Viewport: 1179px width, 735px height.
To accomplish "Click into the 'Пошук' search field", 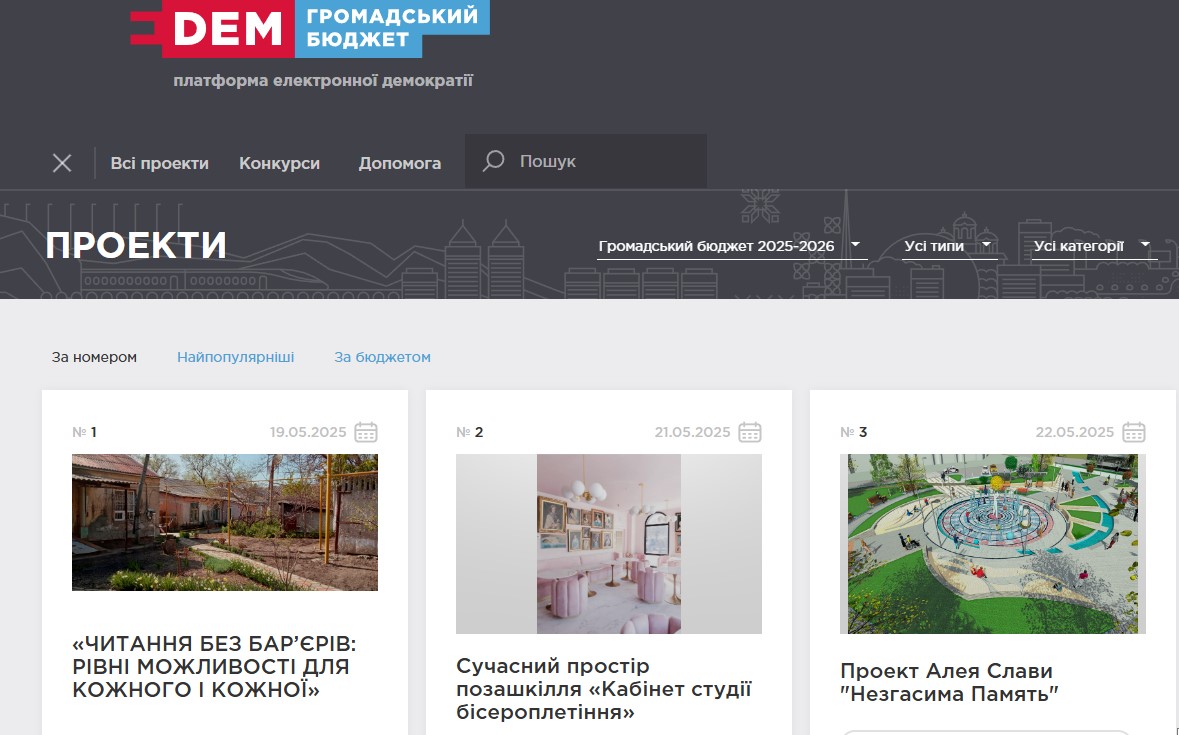I will pyautogui.click(x=605, y=161).
